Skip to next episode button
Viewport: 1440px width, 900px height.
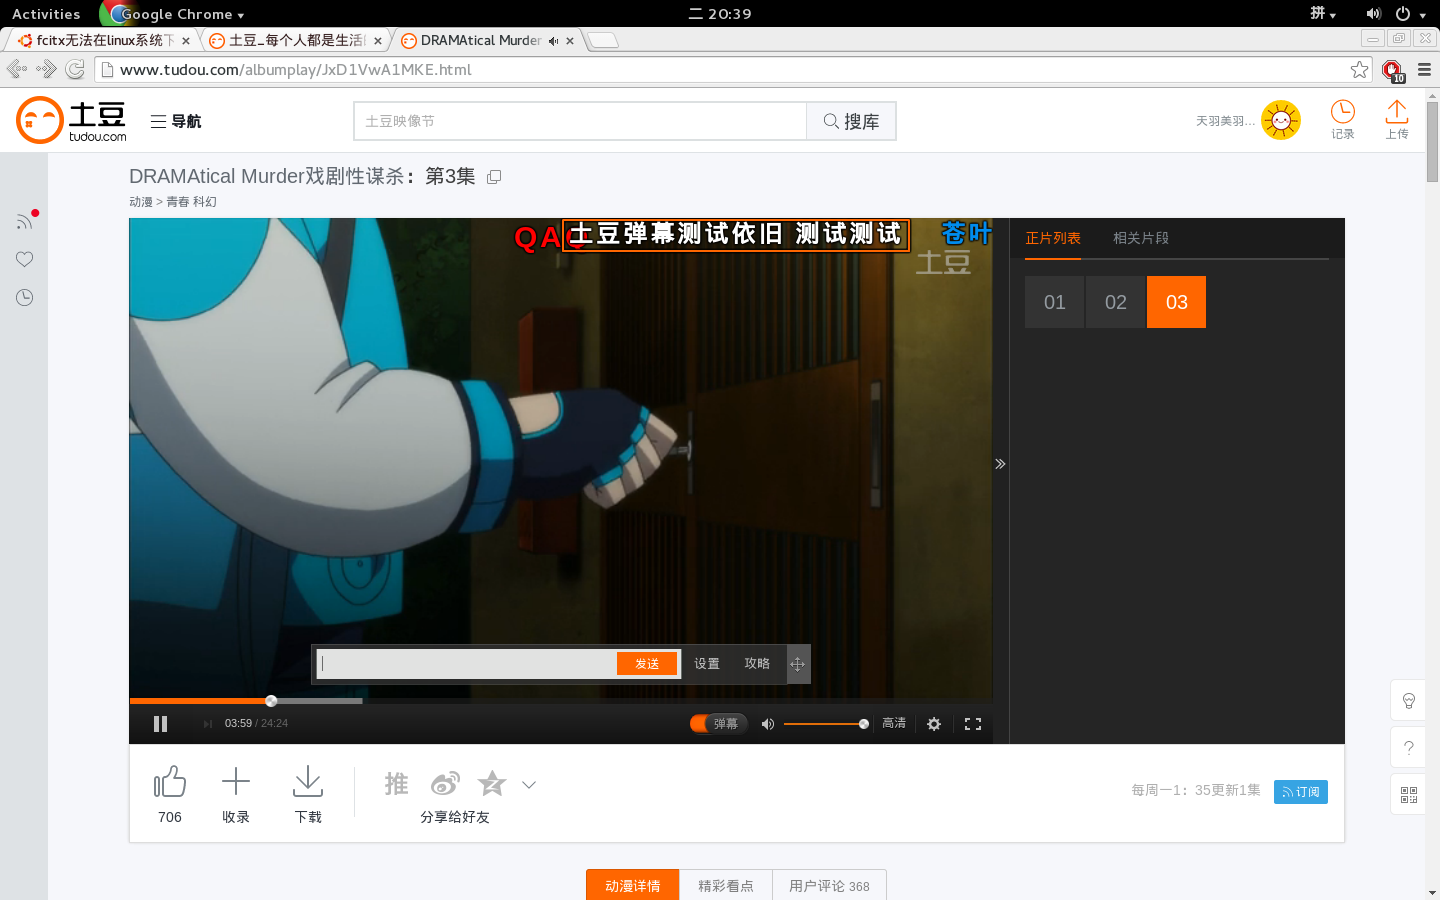[x=207, y=724]
